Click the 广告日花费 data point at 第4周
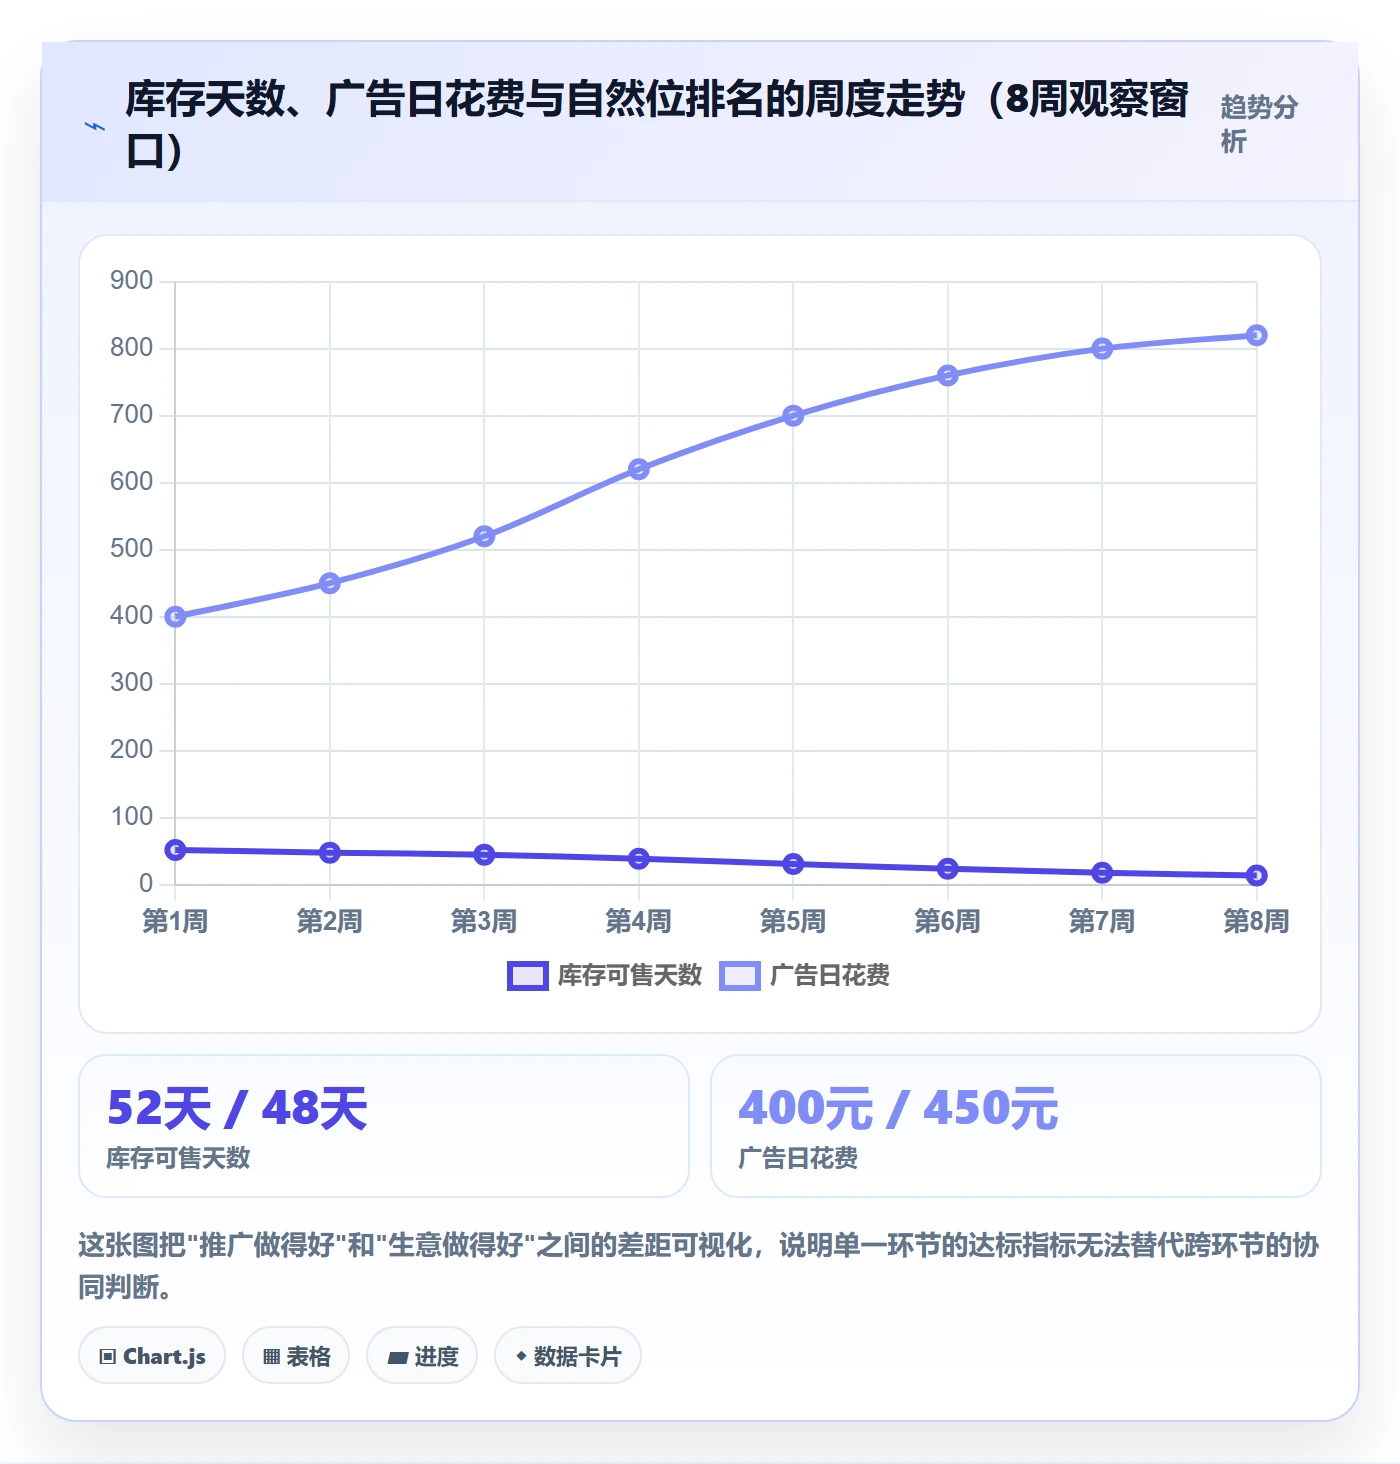 point(639,469)
